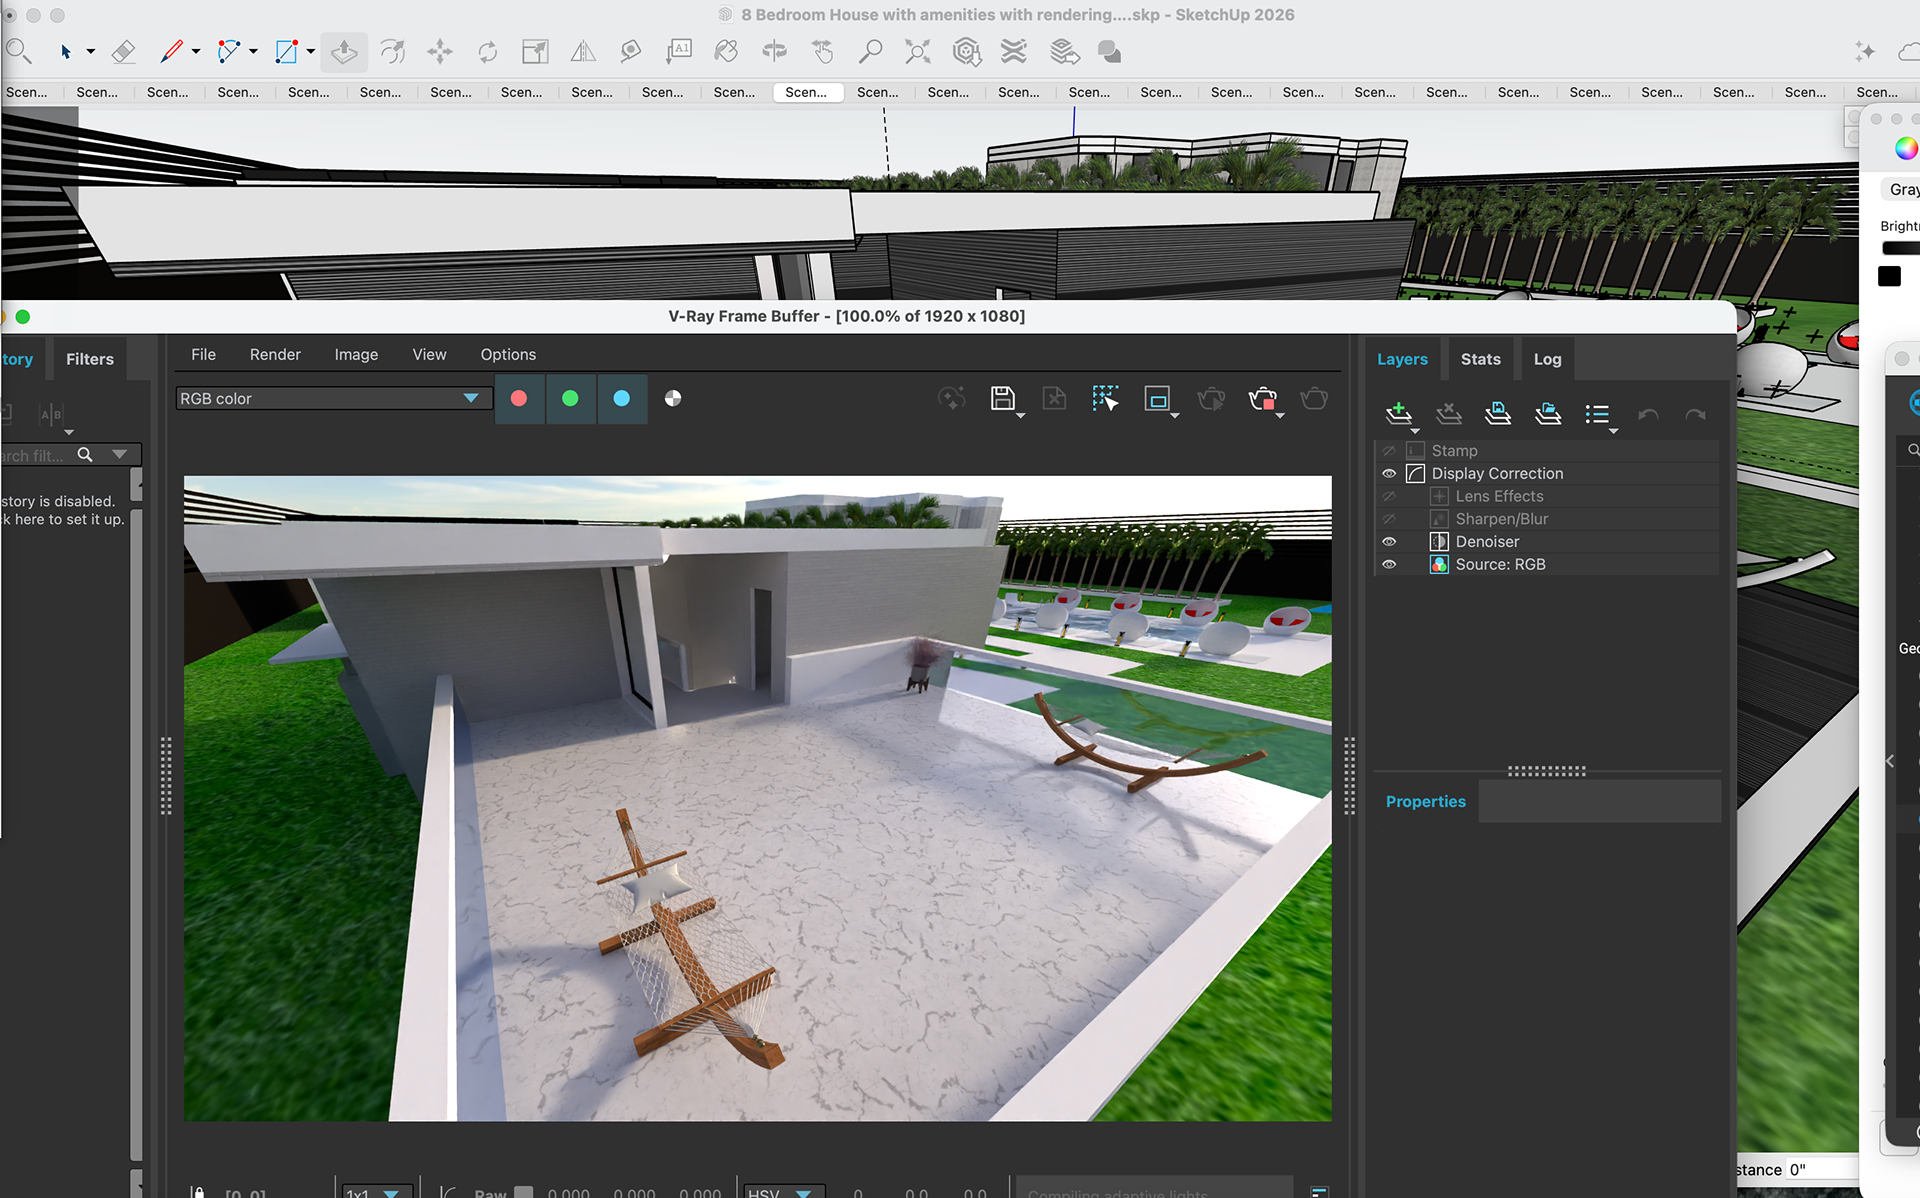
Task: Toggle the red channel button
Action: click(519, 398)
